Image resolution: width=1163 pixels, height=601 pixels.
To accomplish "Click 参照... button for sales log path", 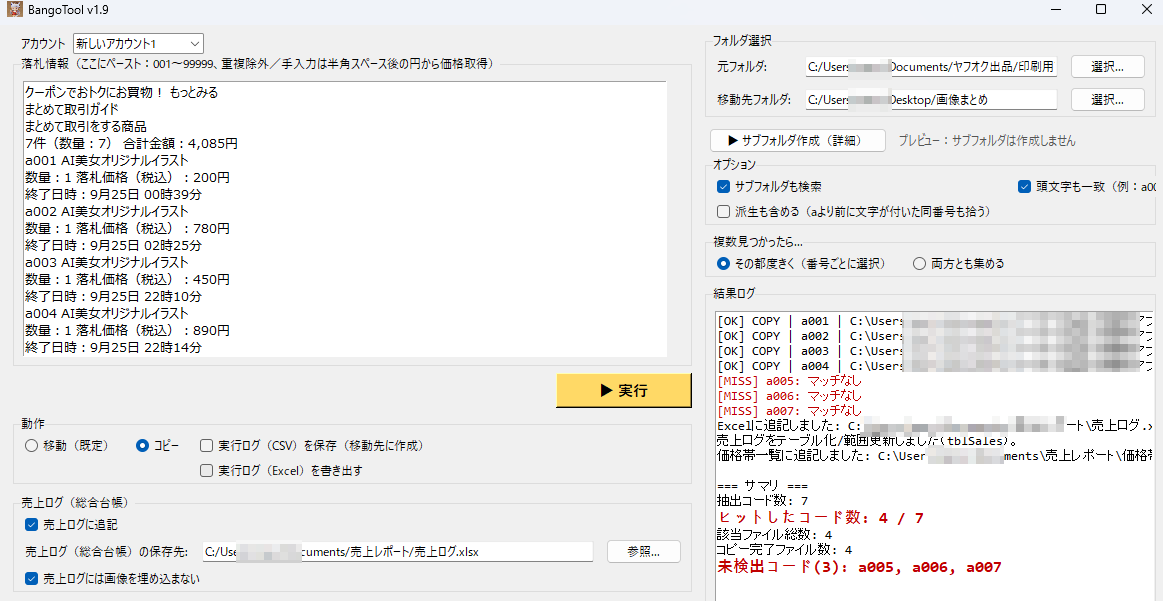I will click(643, 552).
